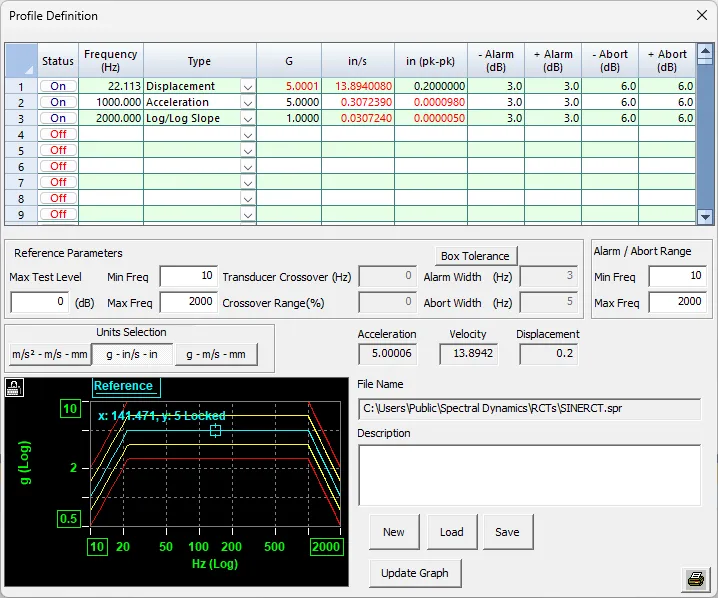Select g - m/s - mm units
718x598 pixels.
pos(216,354)
